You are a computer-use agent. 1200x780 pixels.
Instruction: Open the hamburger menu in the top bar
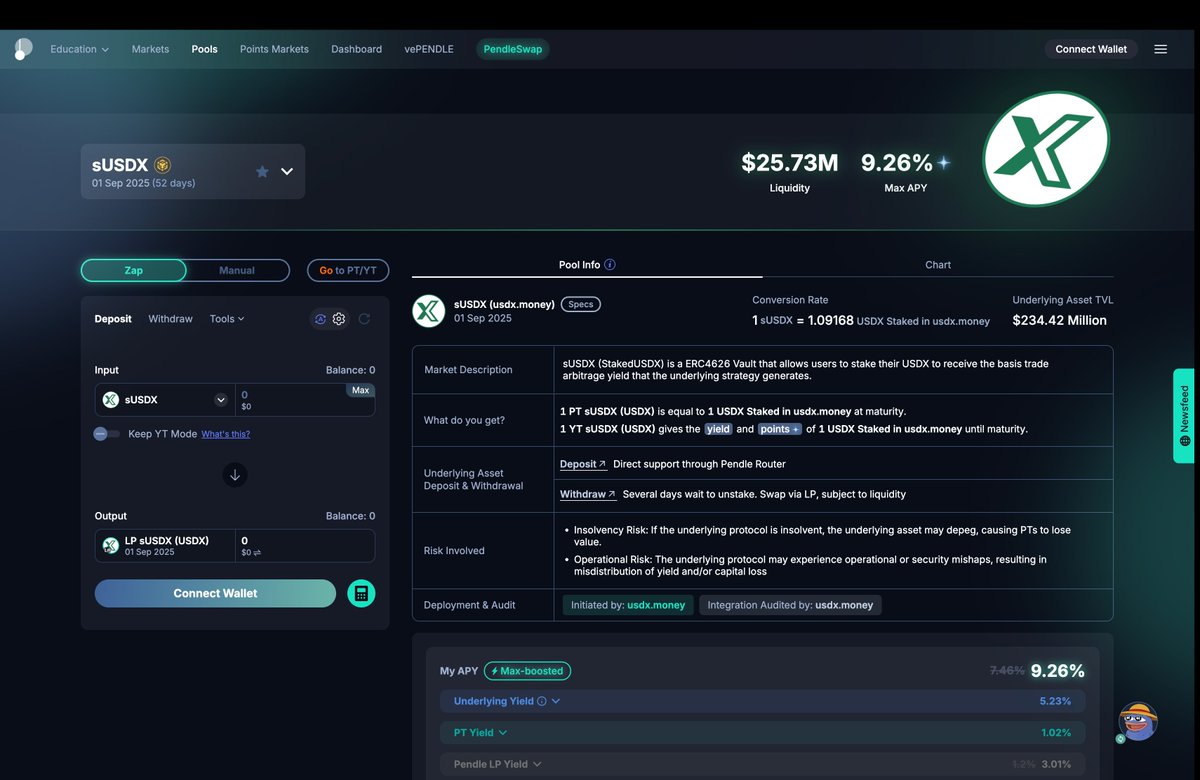pyautogui.click(x=1160, y=49)
